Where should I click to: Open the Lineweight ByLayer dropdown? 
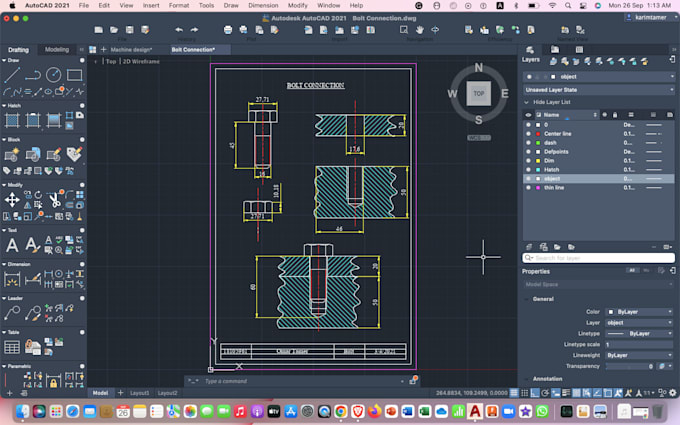click(x=639, y=355)
